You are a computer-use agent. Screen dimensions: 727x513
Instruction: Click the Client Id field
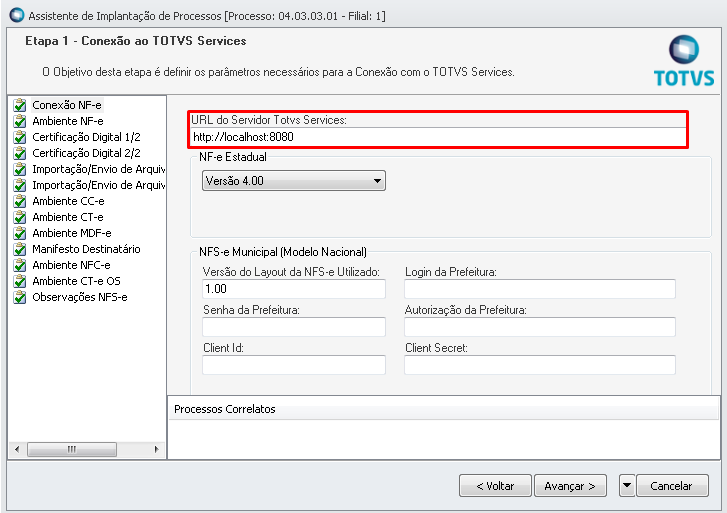click(293, 365)
